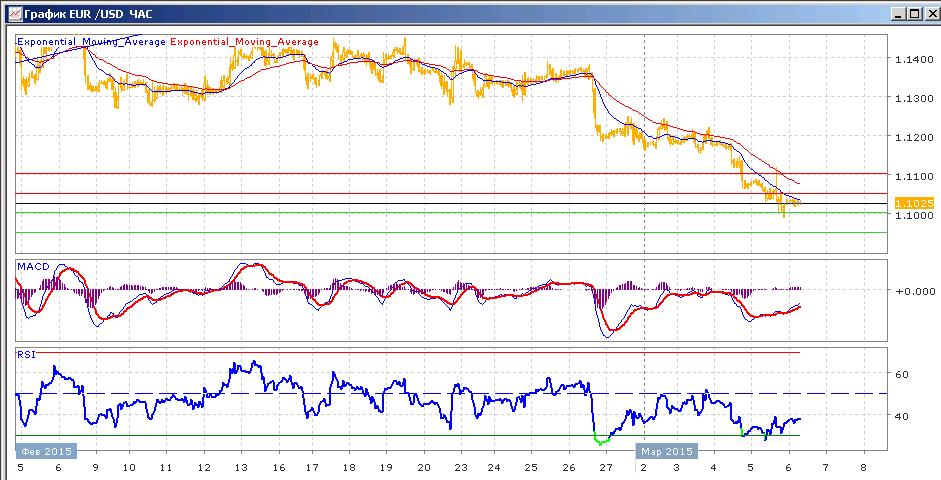Click the title bar text График EUR/USD ЧАС
The width and height of the screenshot is (941, 480).
coord(88,13)
